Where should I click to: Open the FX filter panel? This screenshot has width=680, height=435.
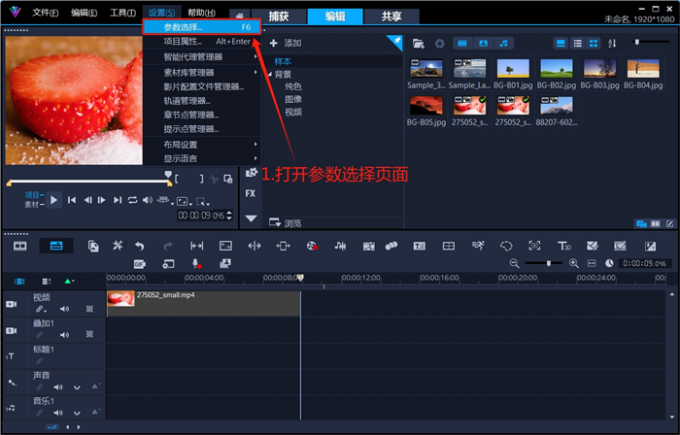click(250, 193)
